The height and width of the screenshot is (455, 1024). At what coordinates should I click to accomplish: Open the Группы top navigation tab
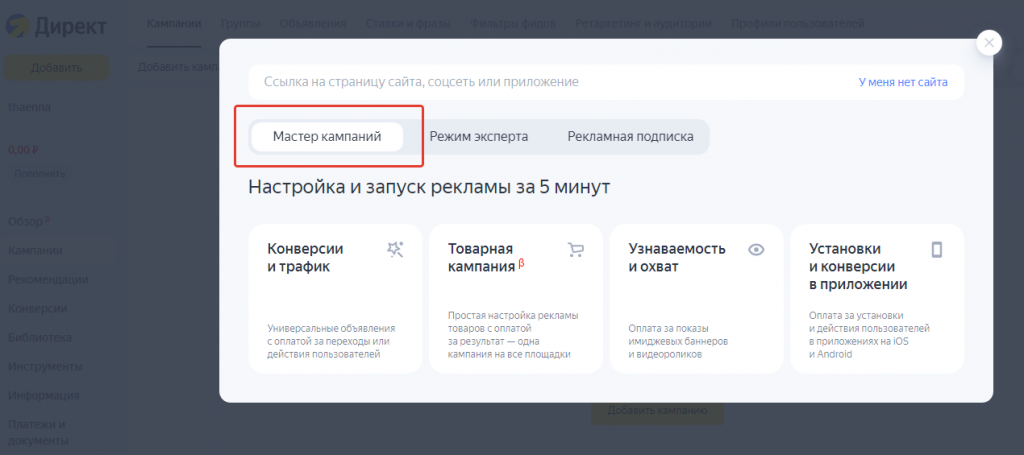point(240,24)
